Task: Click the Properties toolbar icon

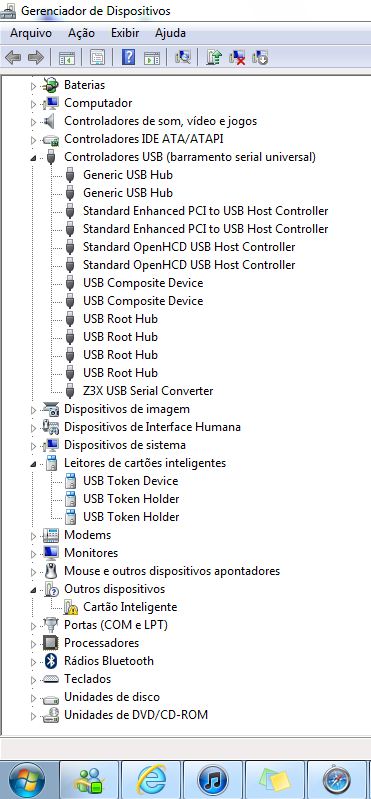Action: (97, 57)
